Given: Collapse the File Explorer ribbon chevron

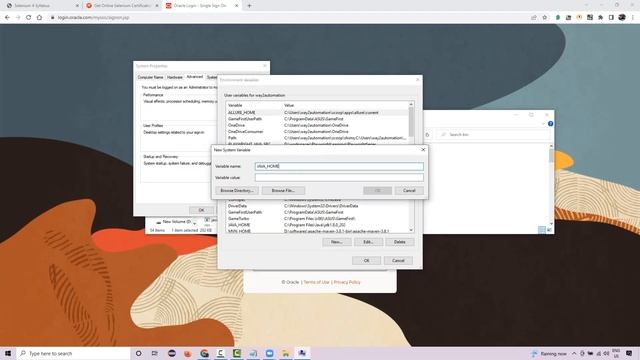Looking at the screenshot, I should point(543,124).
